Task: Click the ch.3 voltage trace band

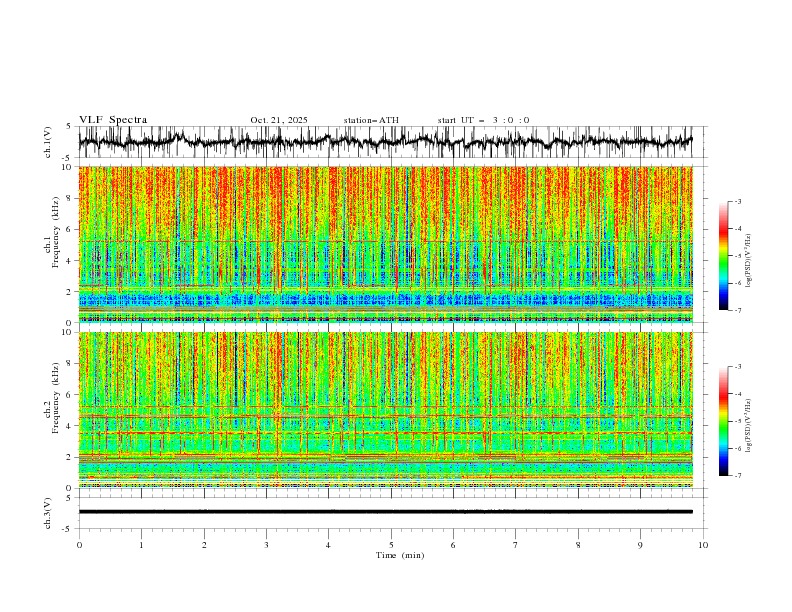Action: pyautogui.click(x=385, y=512)
